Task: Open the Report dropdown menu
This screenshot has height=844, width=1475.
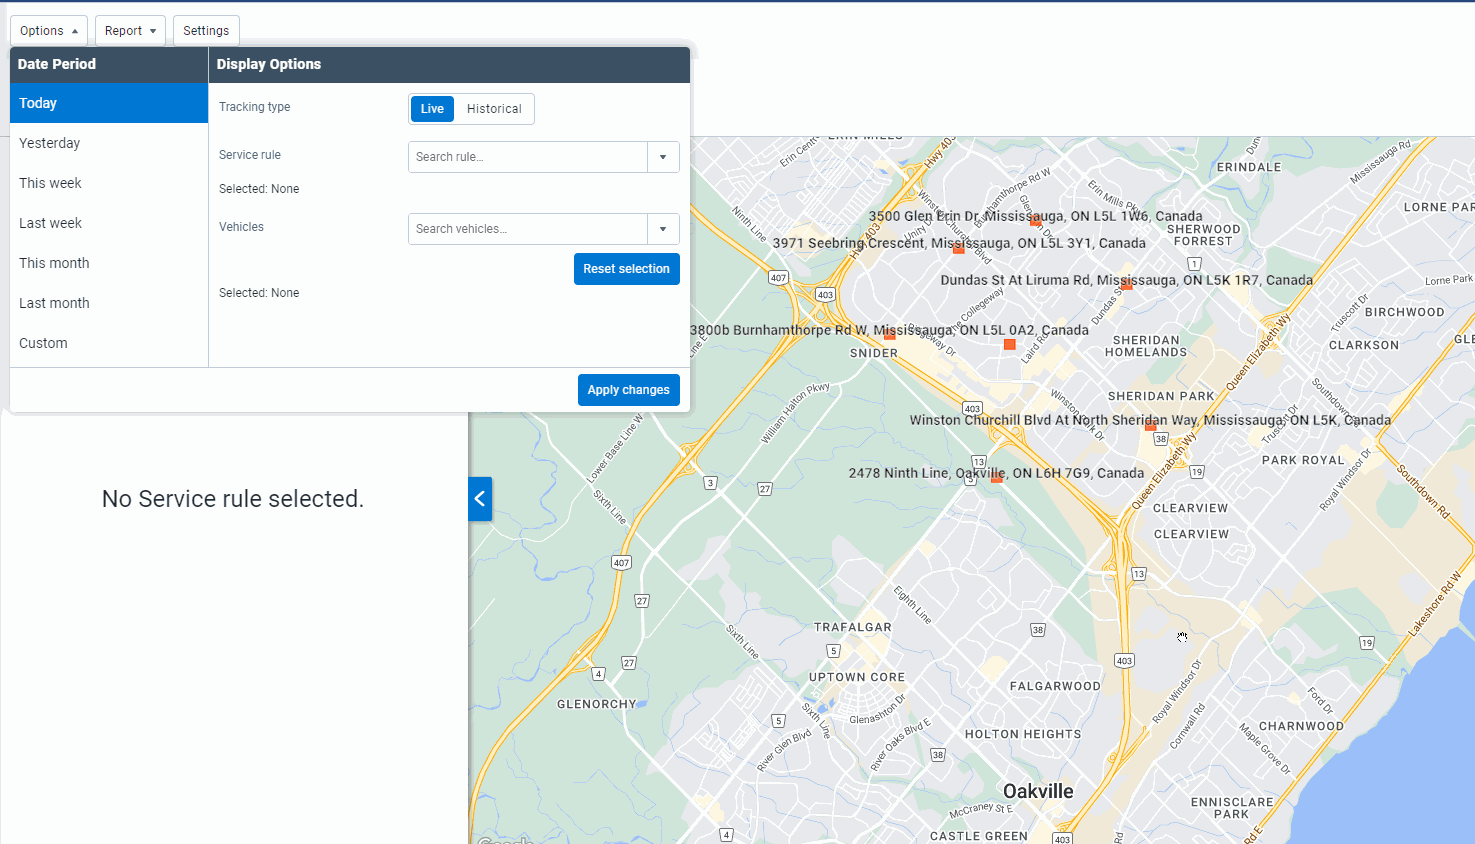Action: click(x=130, y=30)
